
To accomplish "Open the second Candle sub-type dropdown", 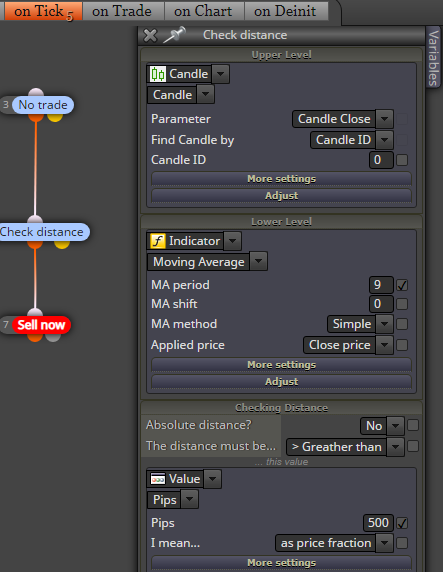I will [x=205, y=94].
